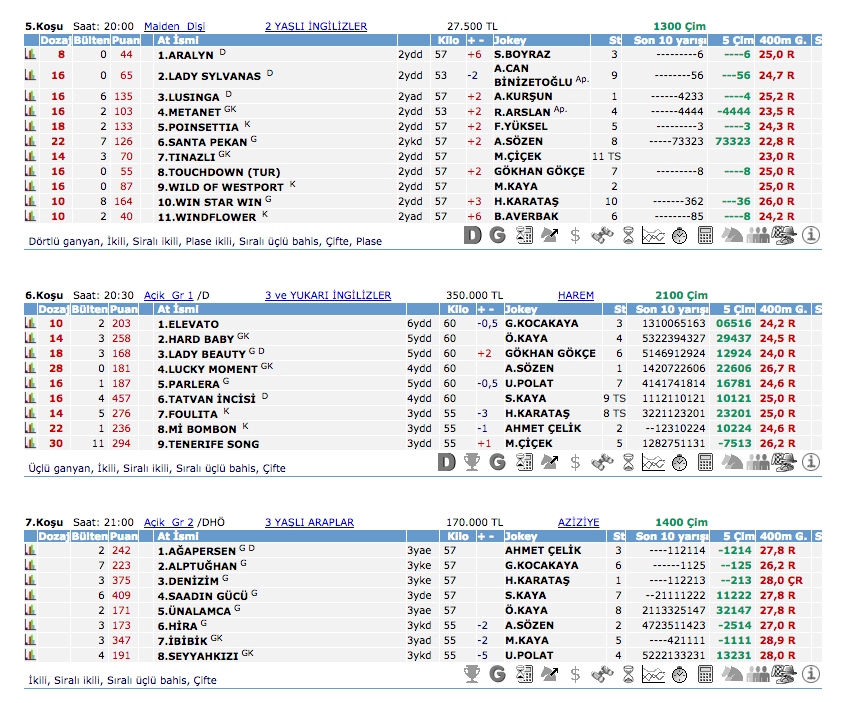Open the AZİZİYE race link
The height and width of the screenshot is (703, 842).
579,522
